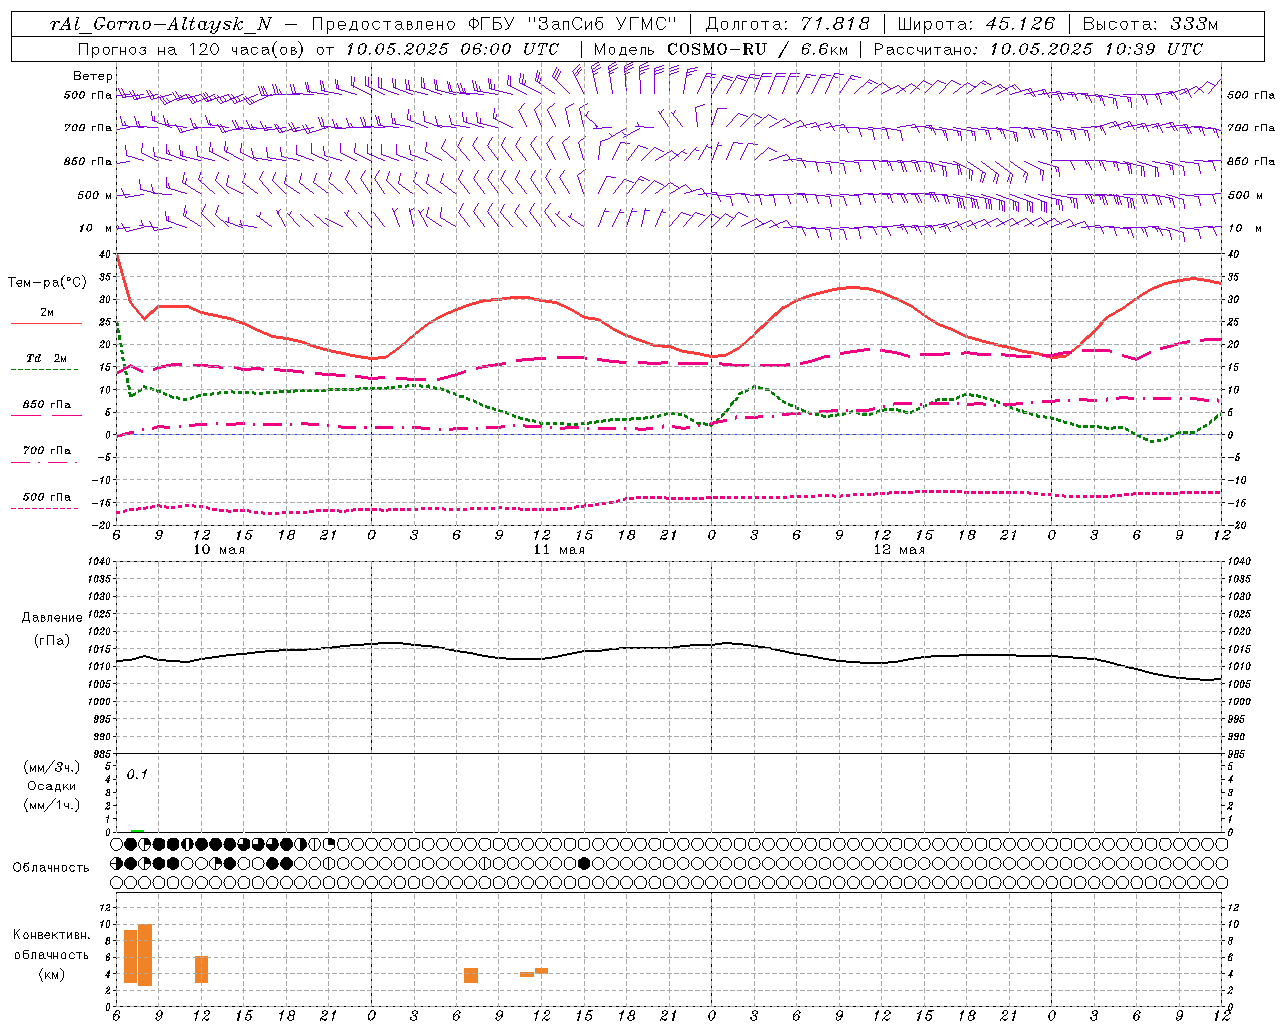
Task: Click the orange convective bar at 12h on 10 мая
Action: point(201,969)
